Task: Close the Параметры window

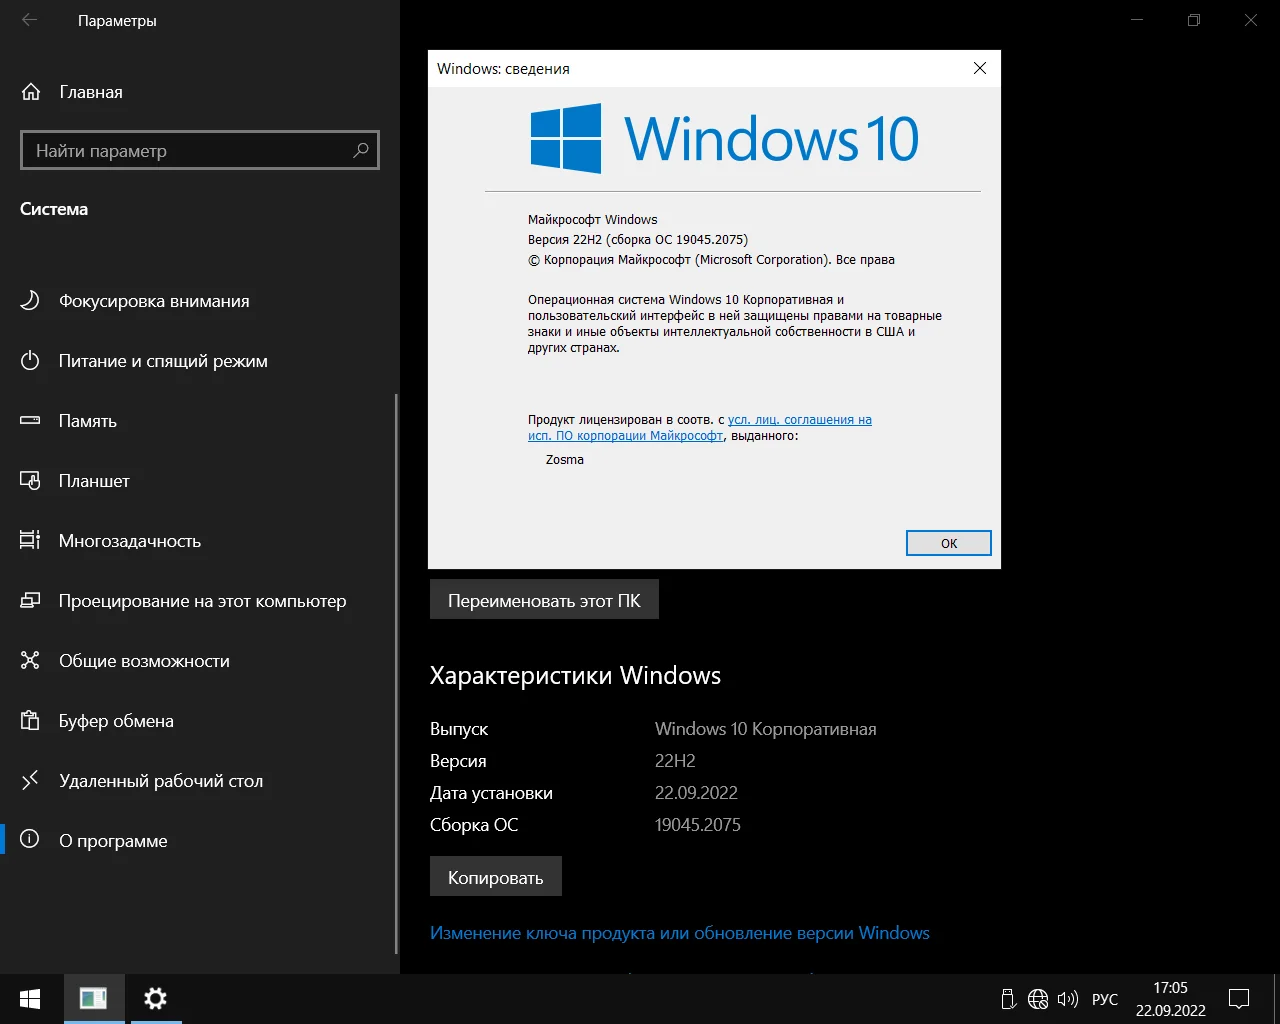Action: tap(1251, 20)
